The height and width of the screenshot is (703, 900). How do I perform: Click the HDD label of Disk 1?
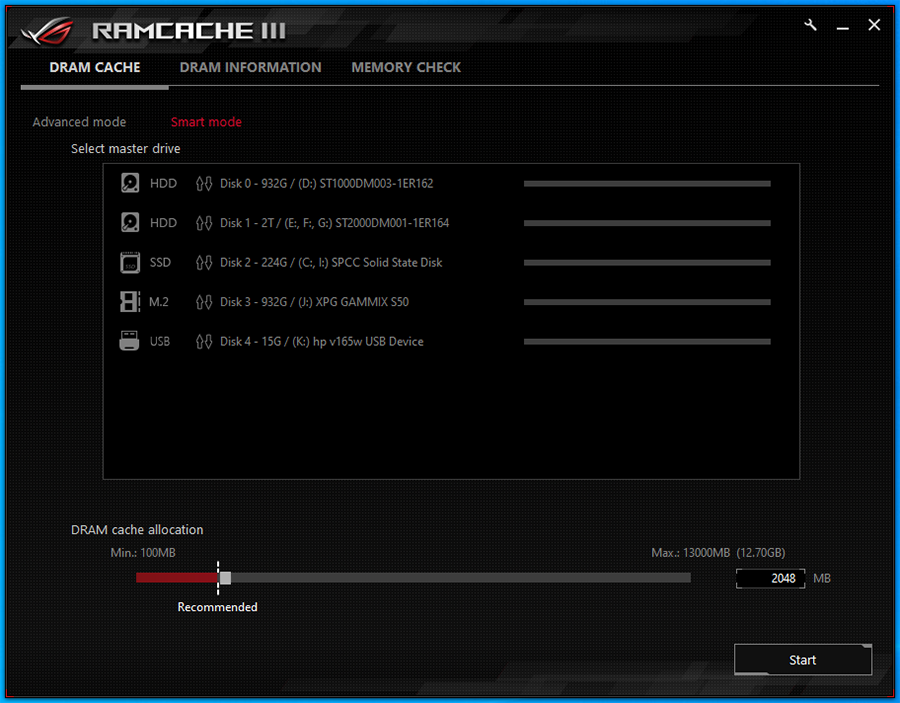pyautogui.click(x=163, y=223)
